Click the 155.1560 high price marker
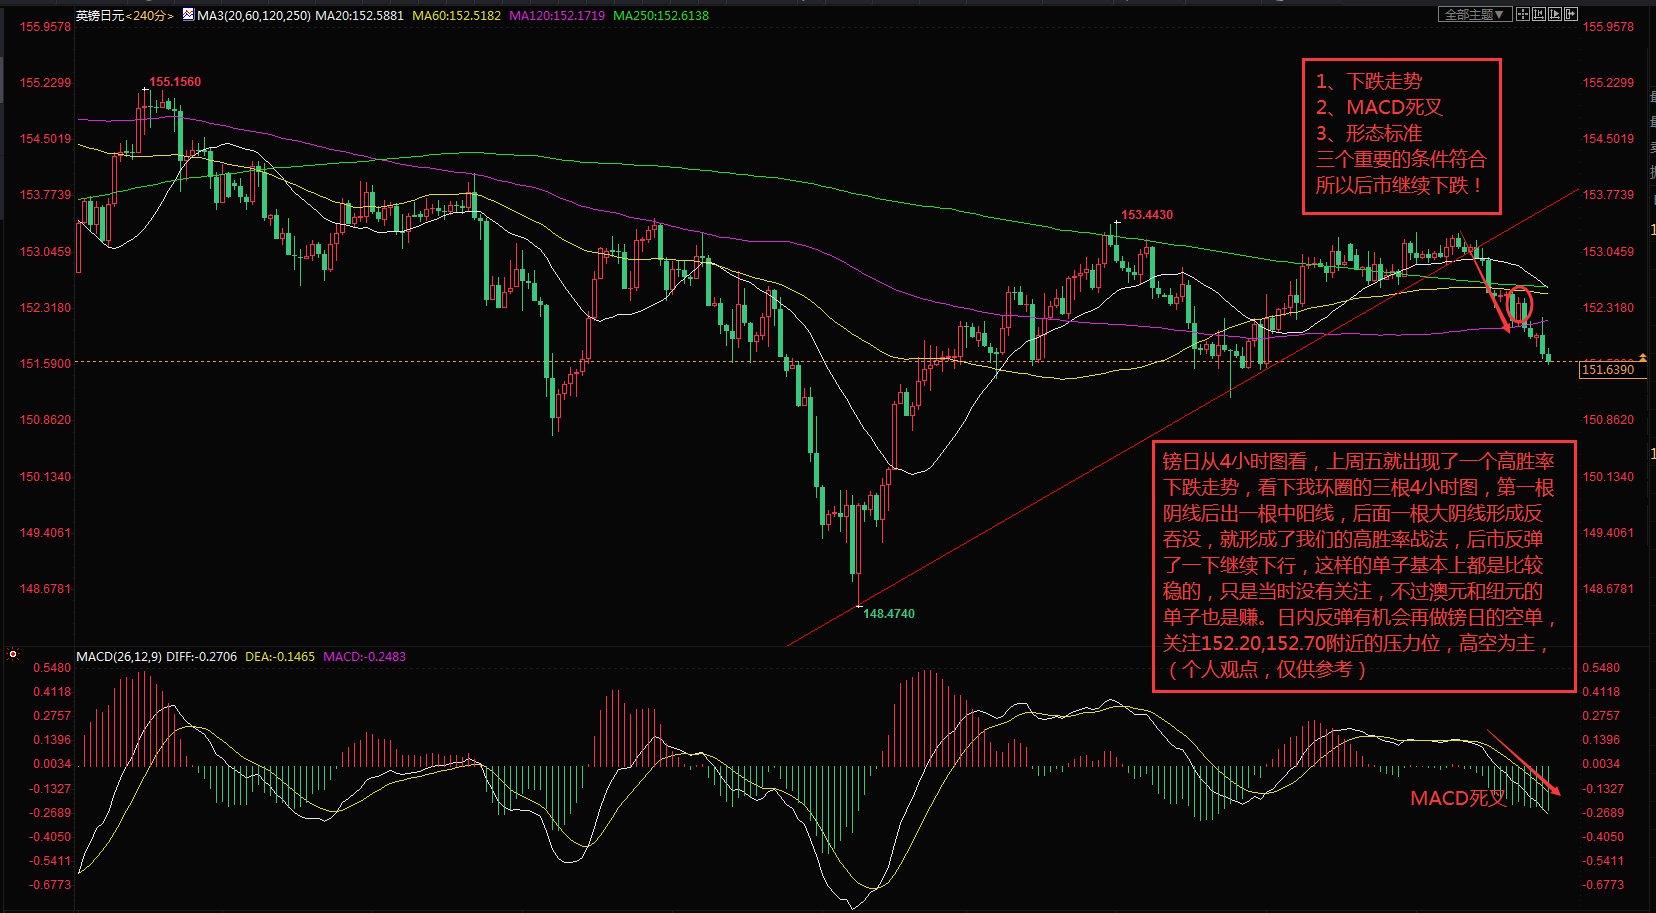1656x913 pixels. point(175,82)
